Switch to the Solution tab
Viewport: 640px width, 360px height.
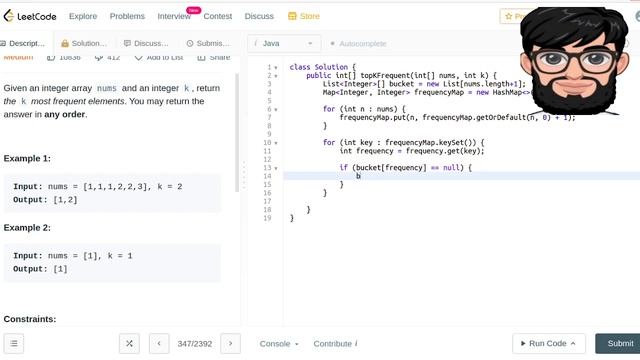coord(84,43)
